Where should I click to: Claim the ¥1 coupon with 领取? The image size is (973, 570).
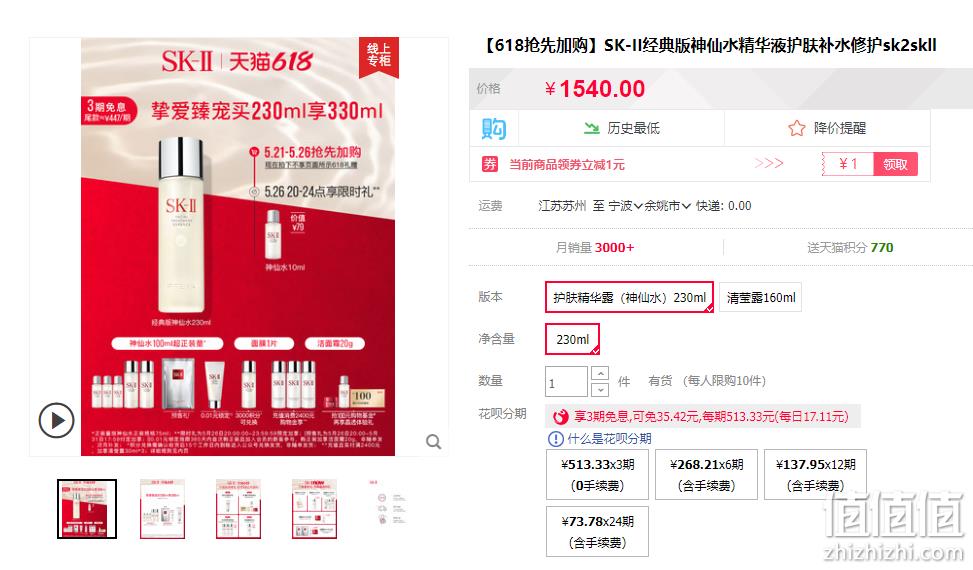coord(895,164)
